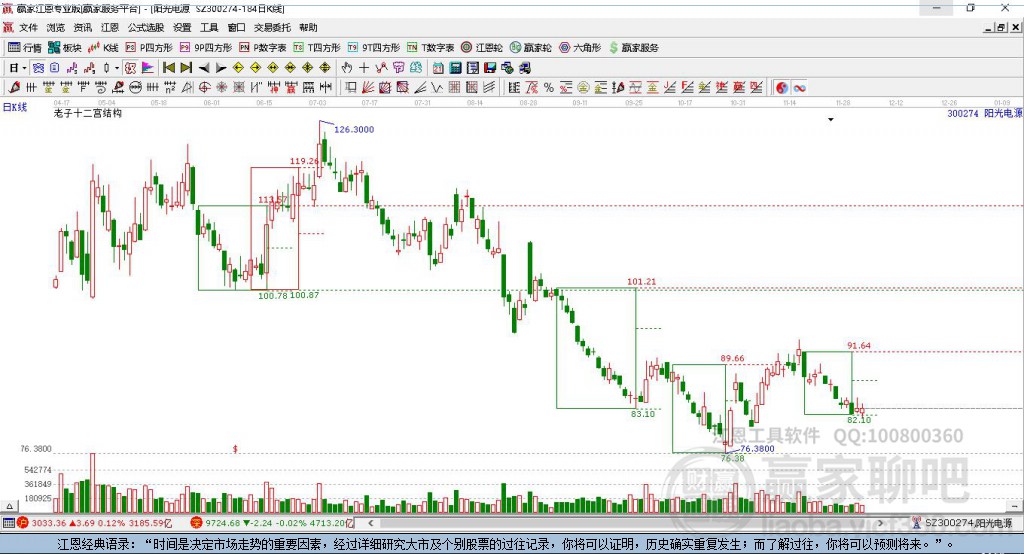This screenshot has width=1024, height=554.
Task: Toggle the red 权 adjustment icon
Action: tap(130, 68)
